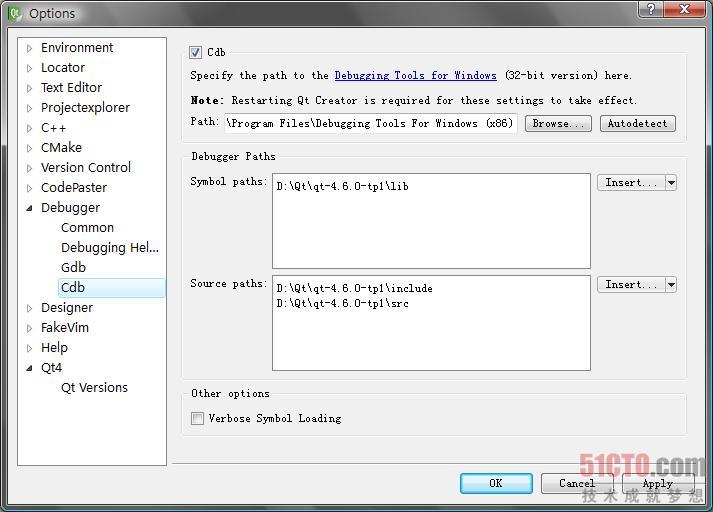
Task: Click the D:\Qt\qt-4.6.0-tp1\lib symbol path
Action: pyautogui.click(x=342, y=186)
